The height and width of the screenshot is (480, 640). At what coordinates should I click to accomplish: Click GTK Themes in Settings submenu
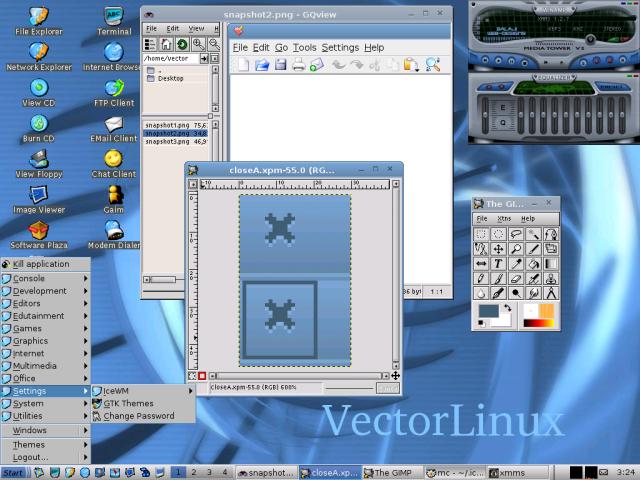pos(143,404)
